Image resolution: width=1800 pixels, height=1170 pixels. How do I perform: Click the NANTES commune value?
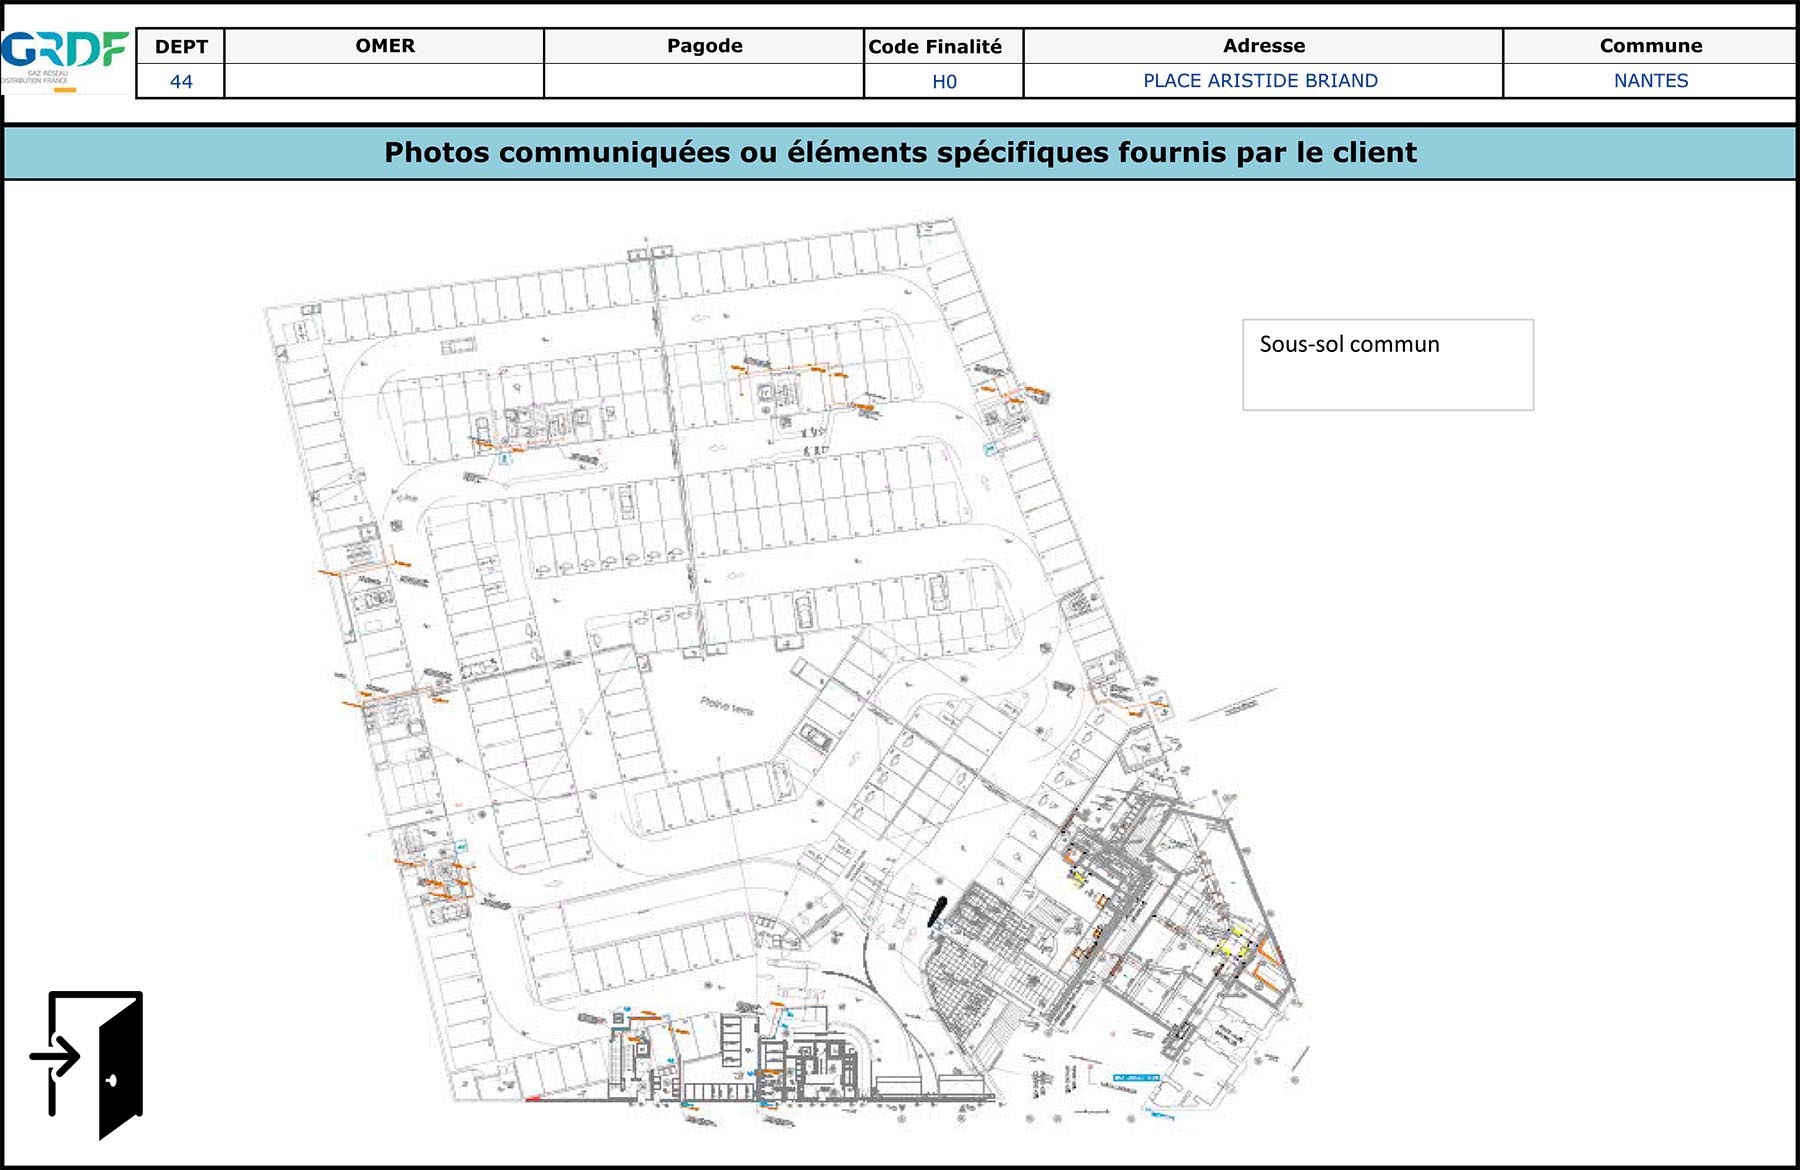[1650, 81]
